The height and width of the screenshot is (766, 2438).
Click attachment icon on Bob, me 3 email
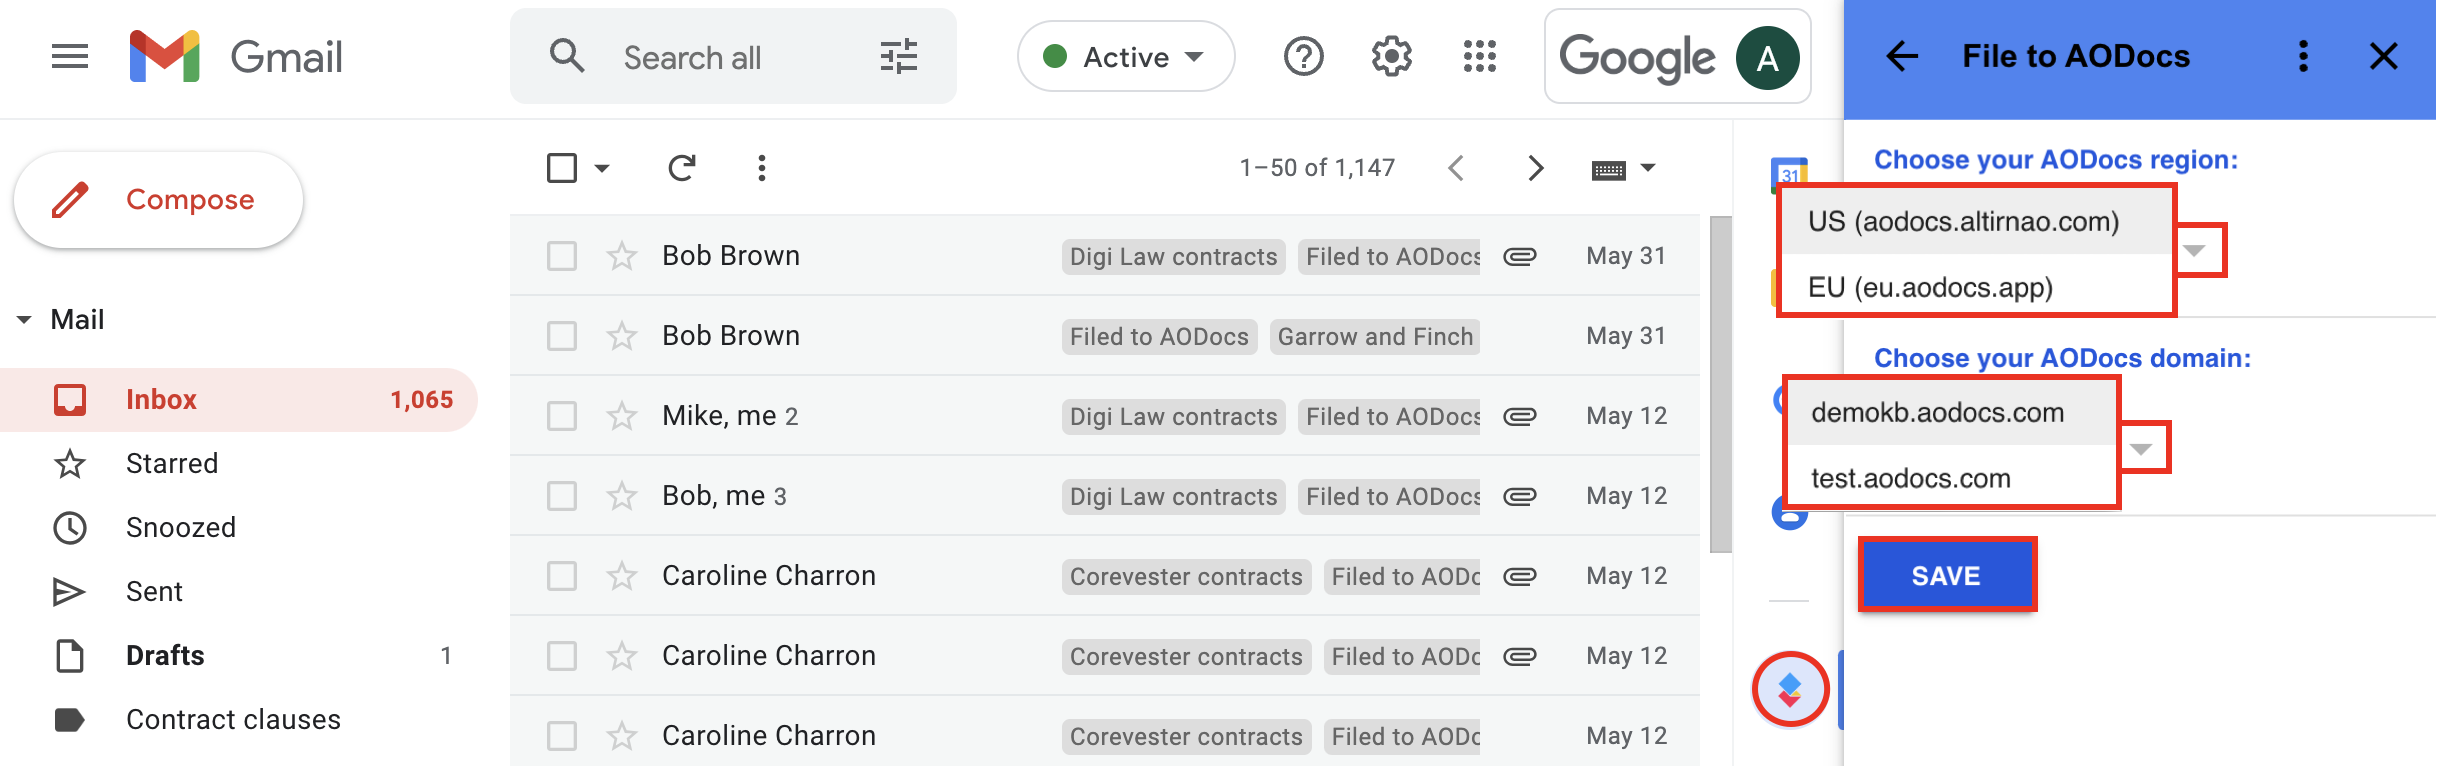(x=1519, y=496)
